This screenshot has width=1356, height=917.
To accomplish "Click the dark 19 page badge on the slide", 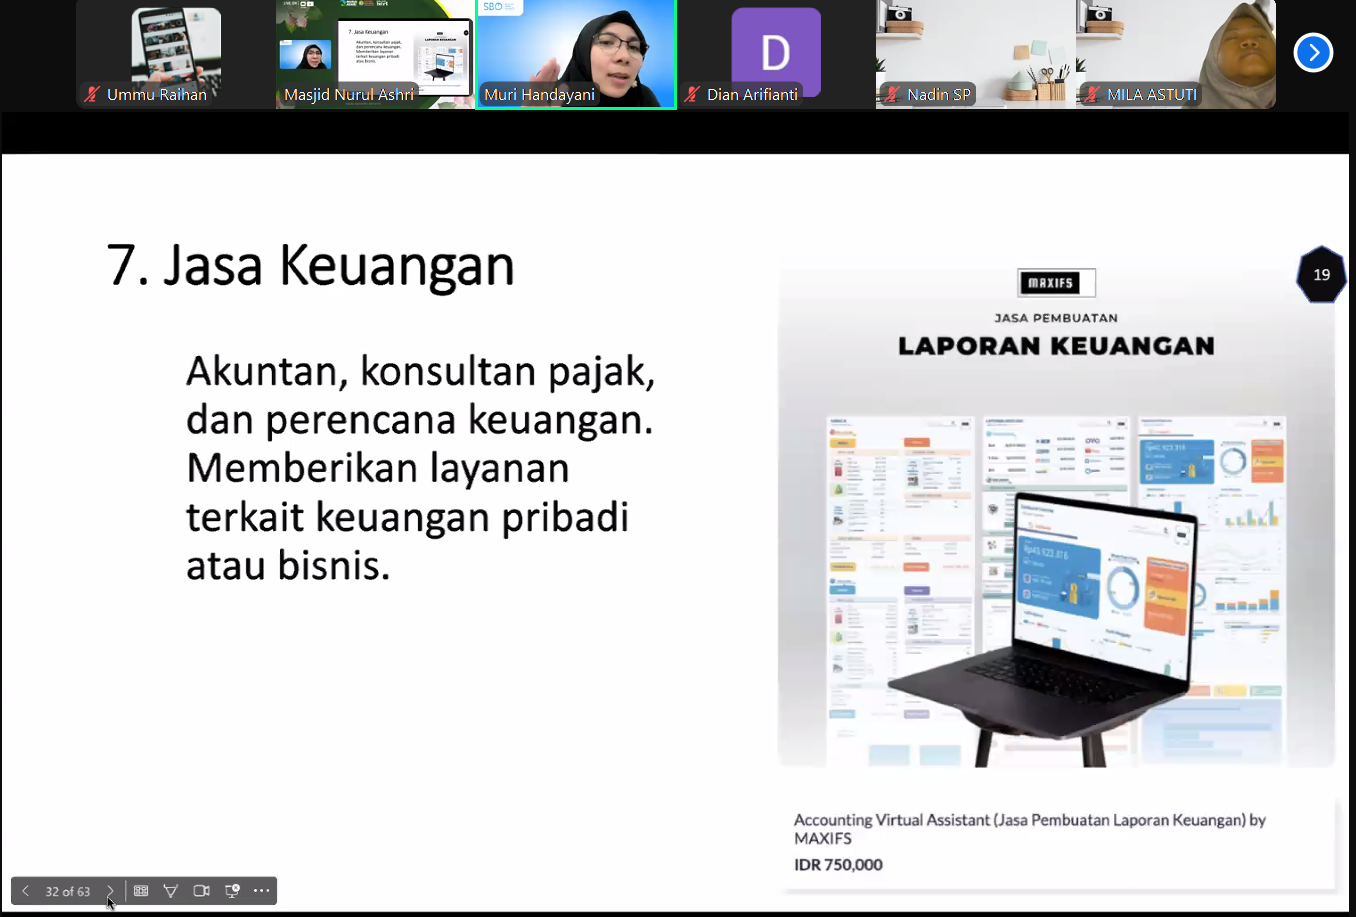I will tap(1321, 274).
